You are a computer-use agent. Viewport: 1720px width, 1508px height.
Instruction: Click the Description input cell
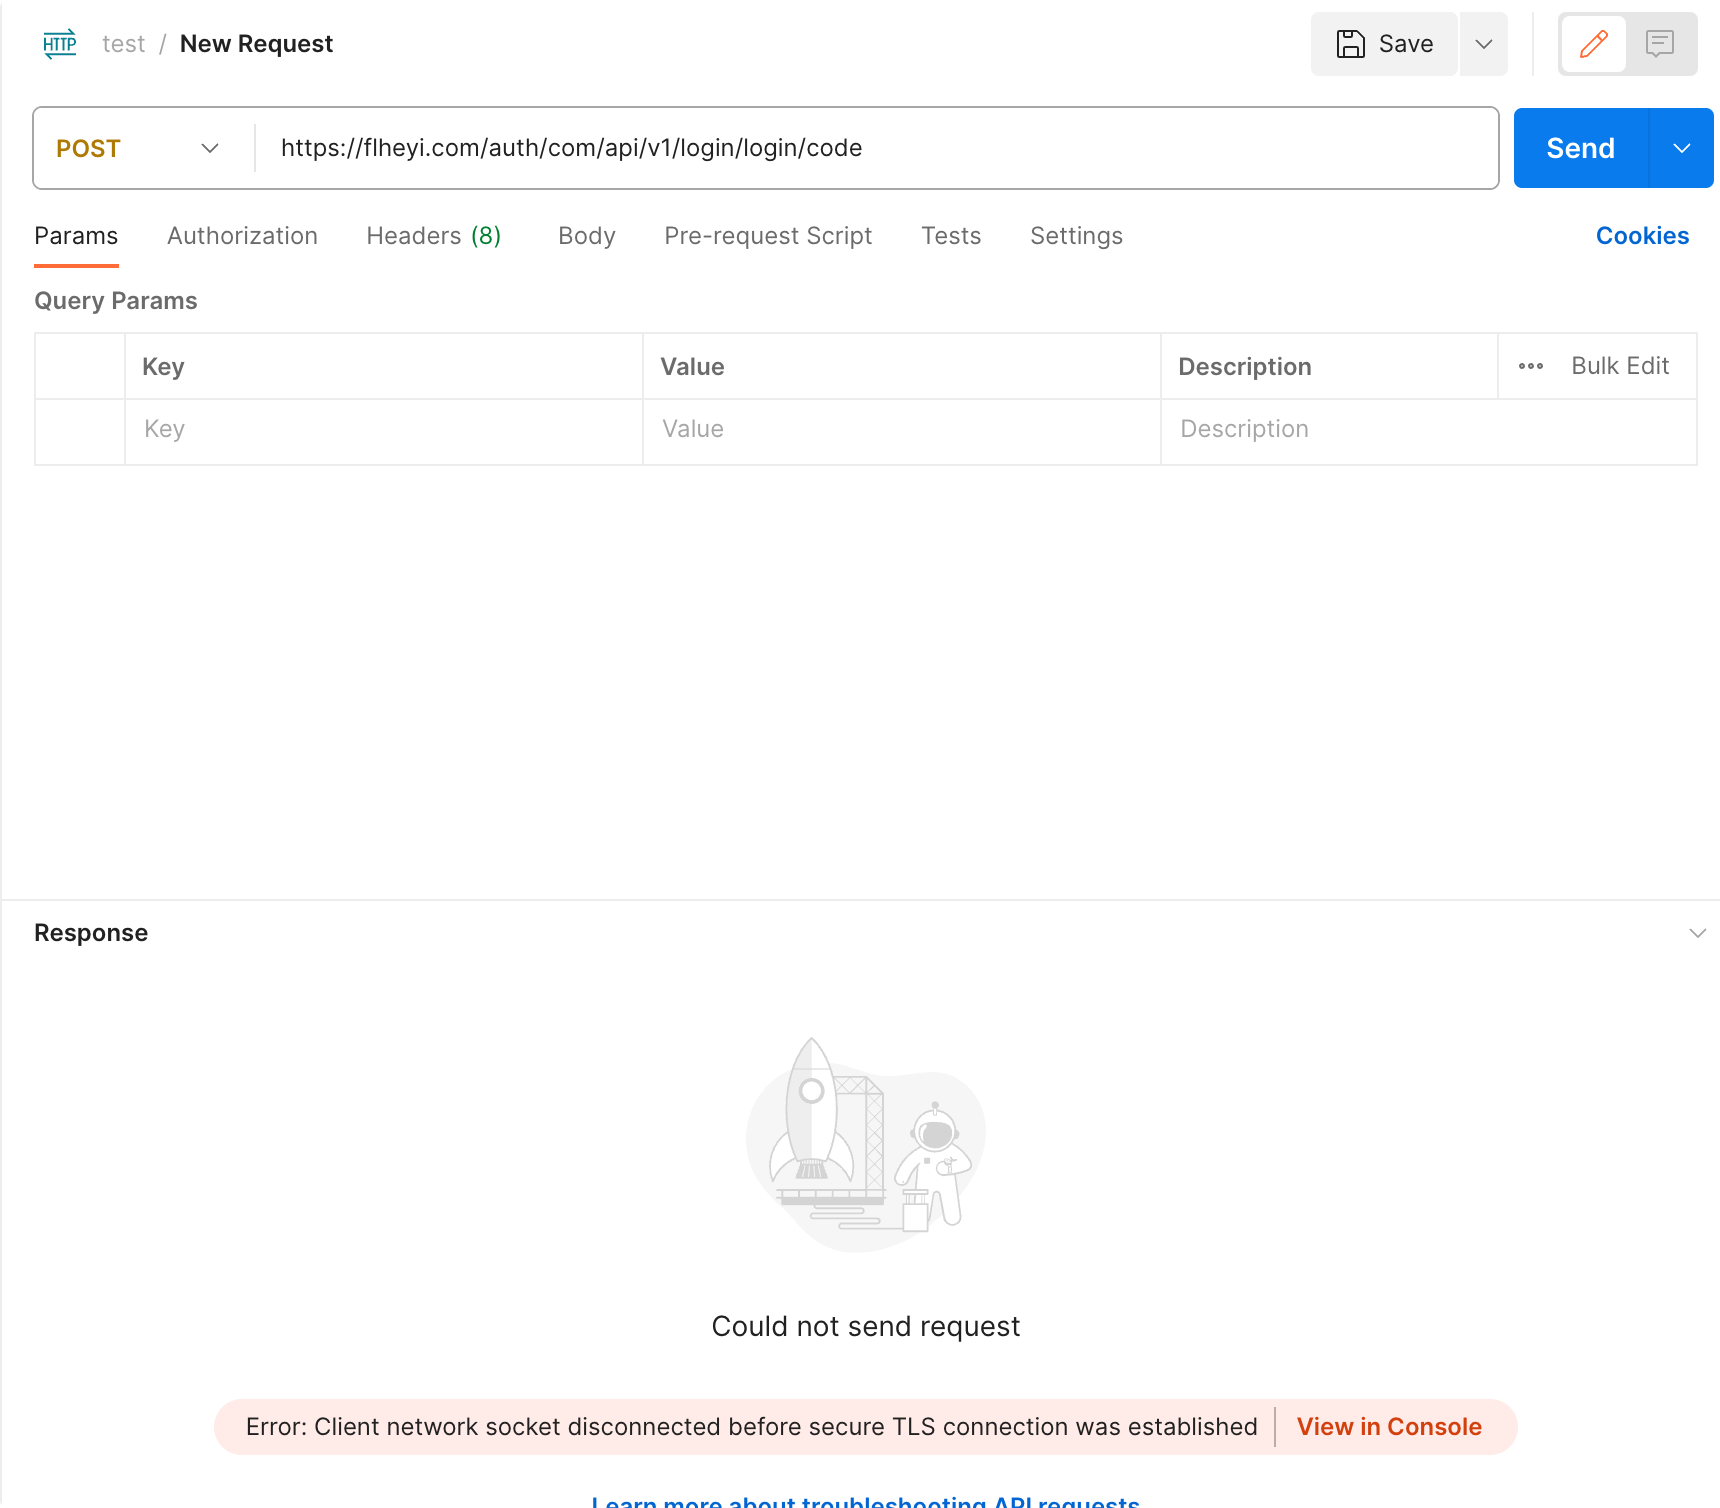pos(1429,432)
